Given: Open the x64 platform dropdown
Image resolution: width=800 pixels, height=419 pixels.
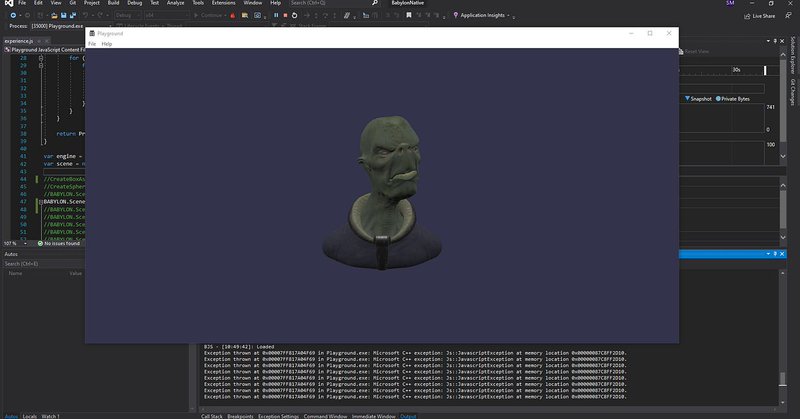Looking at the screenshot, I should 166,15.
